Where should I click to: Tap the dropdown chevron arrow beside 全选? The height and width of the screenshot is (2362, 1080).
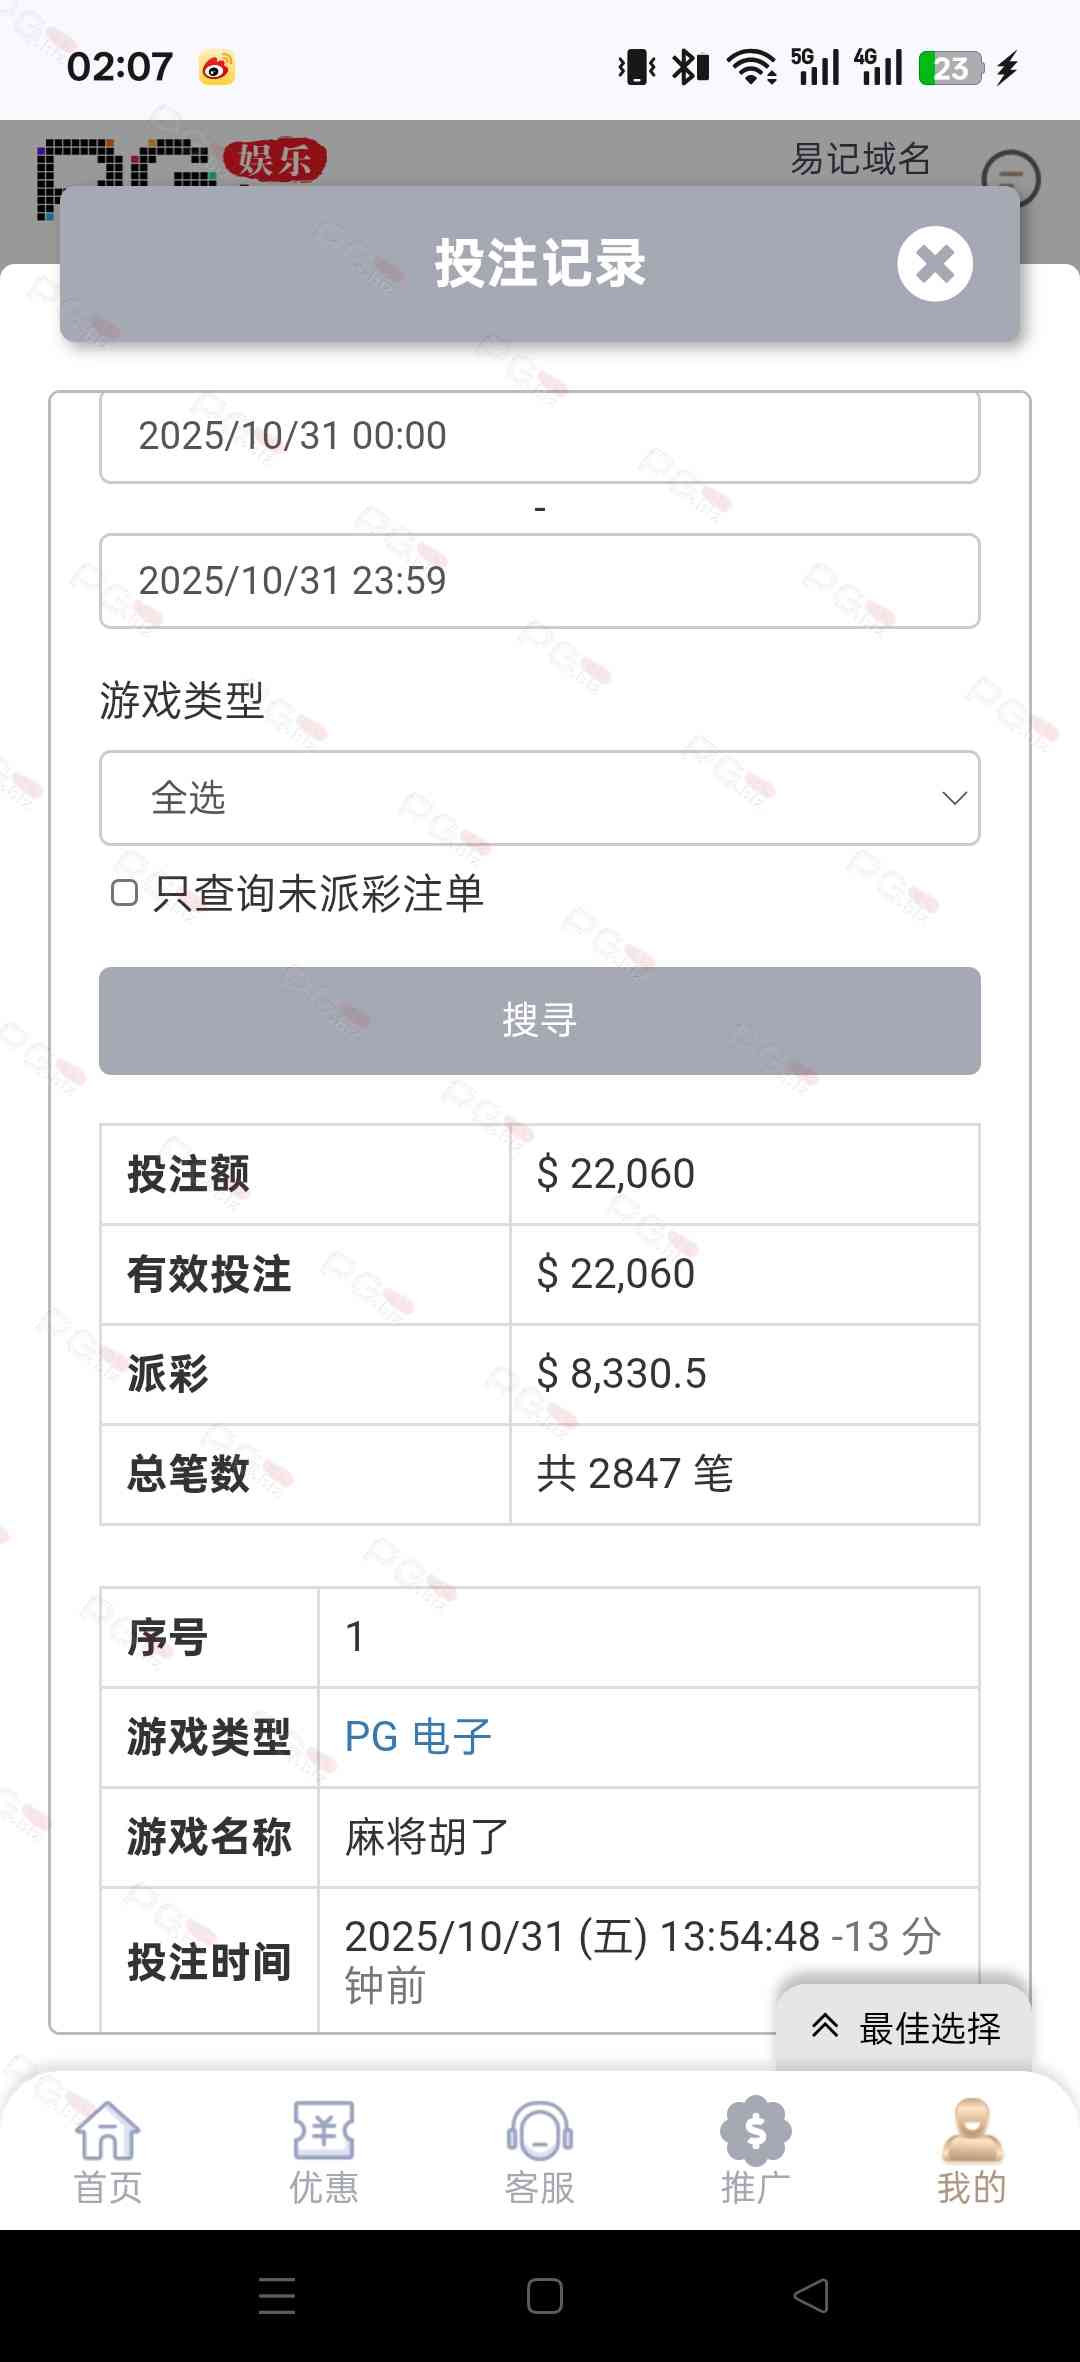pos(954,798)
